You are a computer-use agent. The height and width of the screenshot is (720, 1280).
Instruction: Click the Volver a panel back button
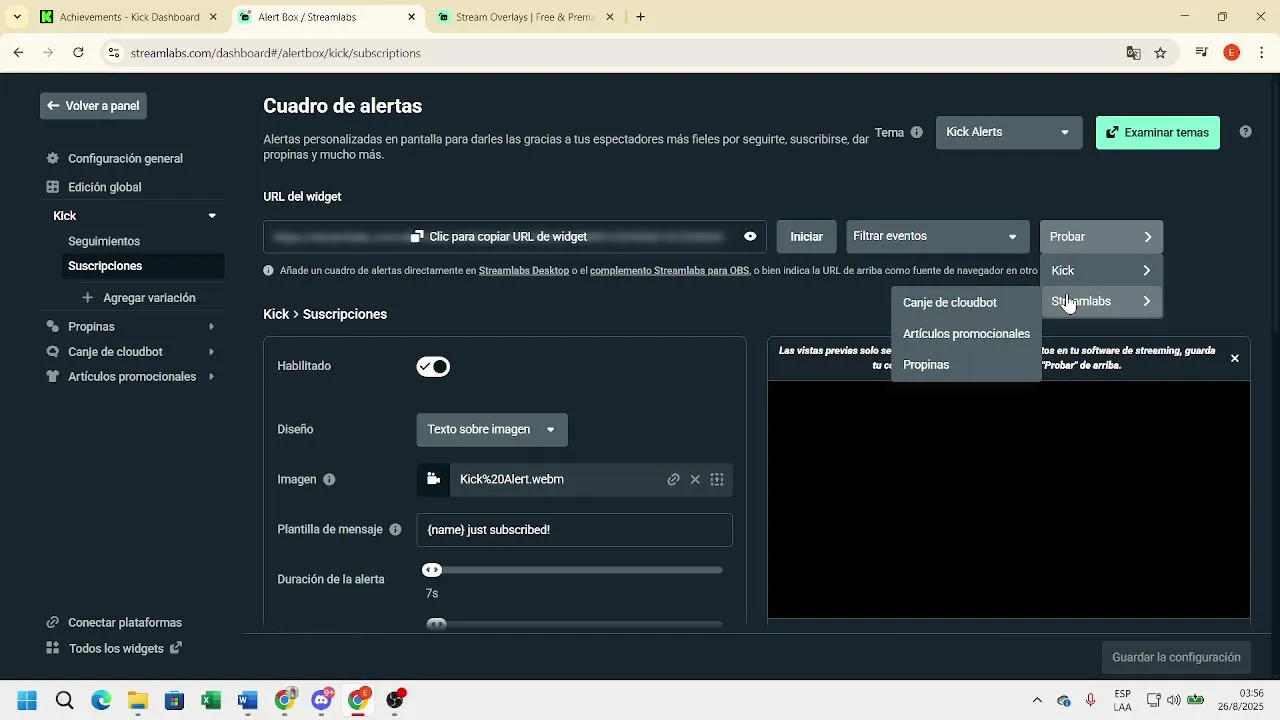click(93, 106)
